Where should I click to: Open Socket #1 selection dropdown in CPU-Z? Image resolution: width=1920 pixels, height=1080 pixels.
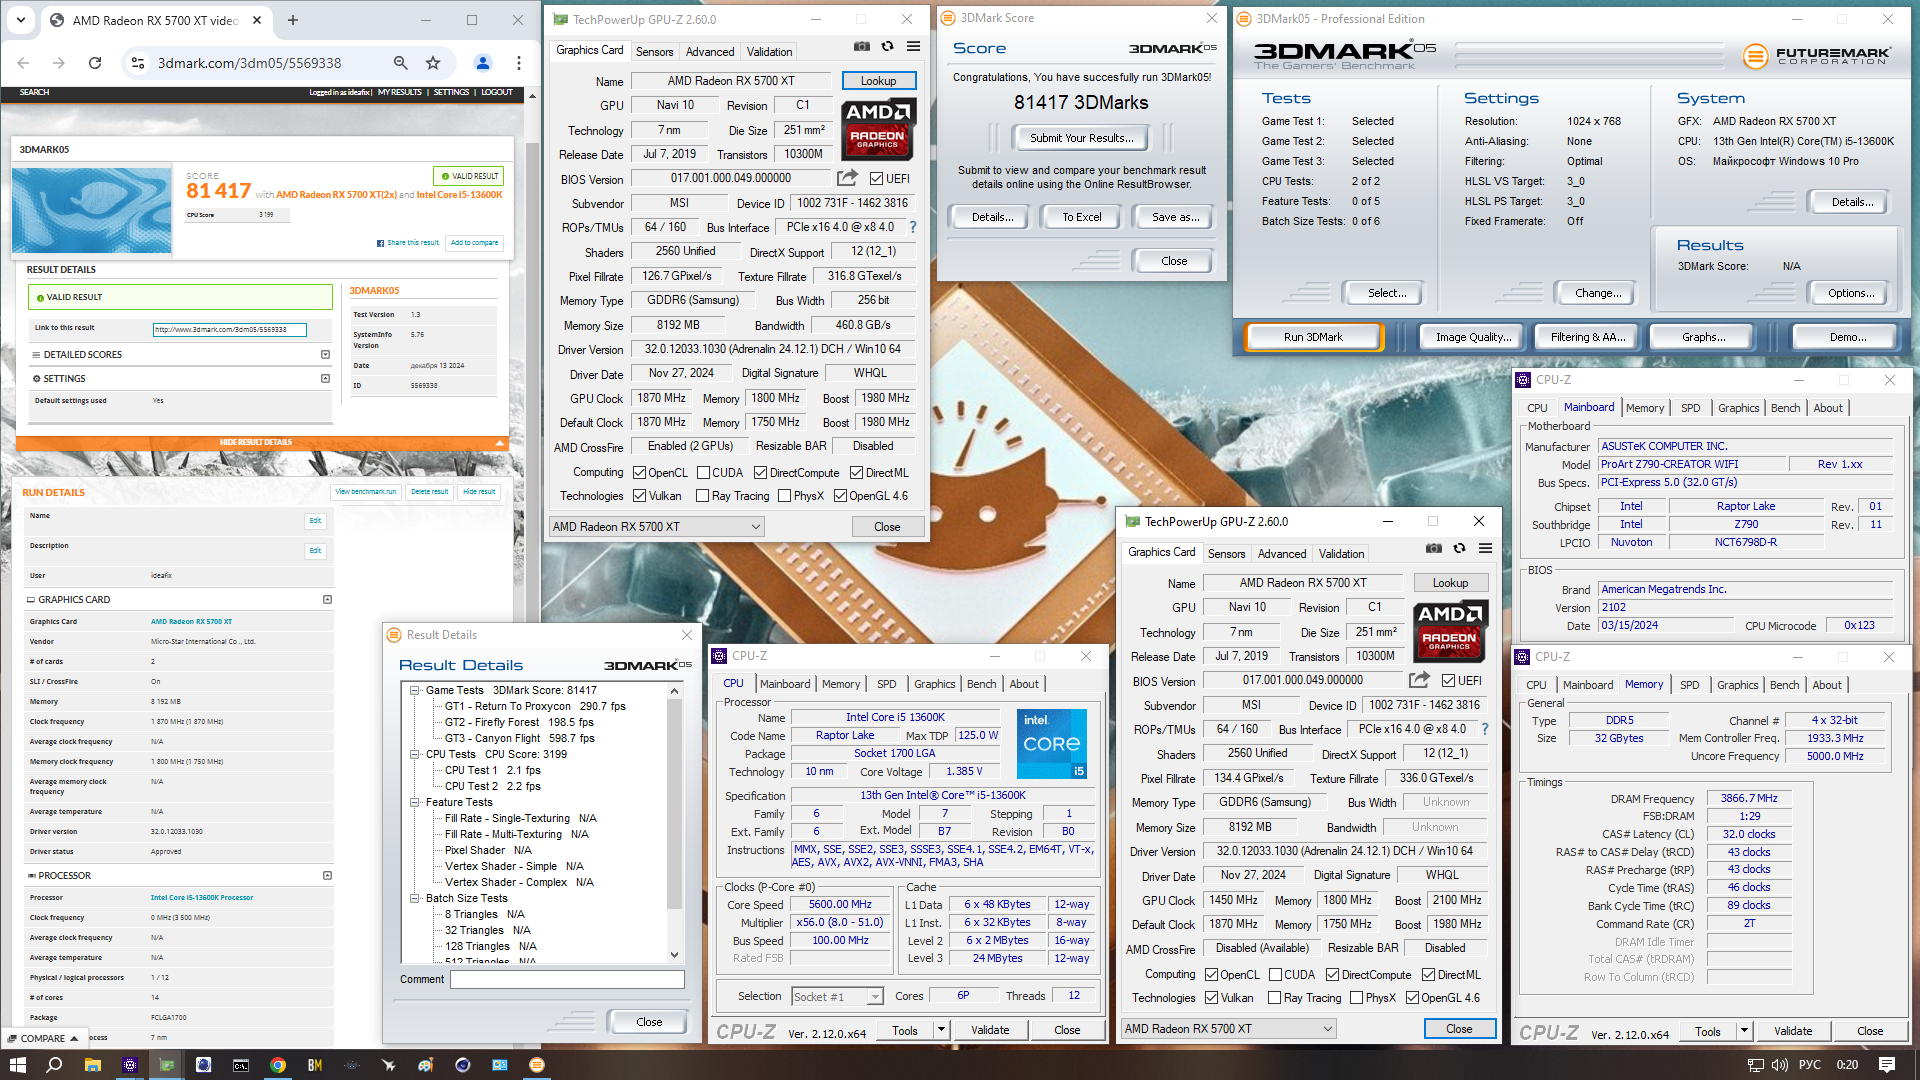(x=837, y=996)
